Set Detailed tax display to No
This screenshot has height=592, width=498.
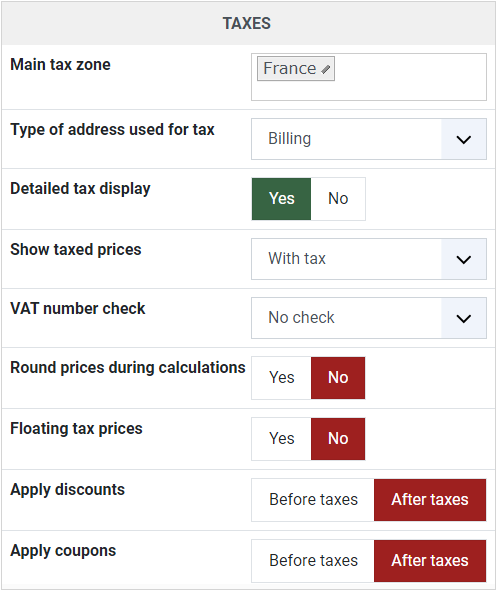point(338,199)
